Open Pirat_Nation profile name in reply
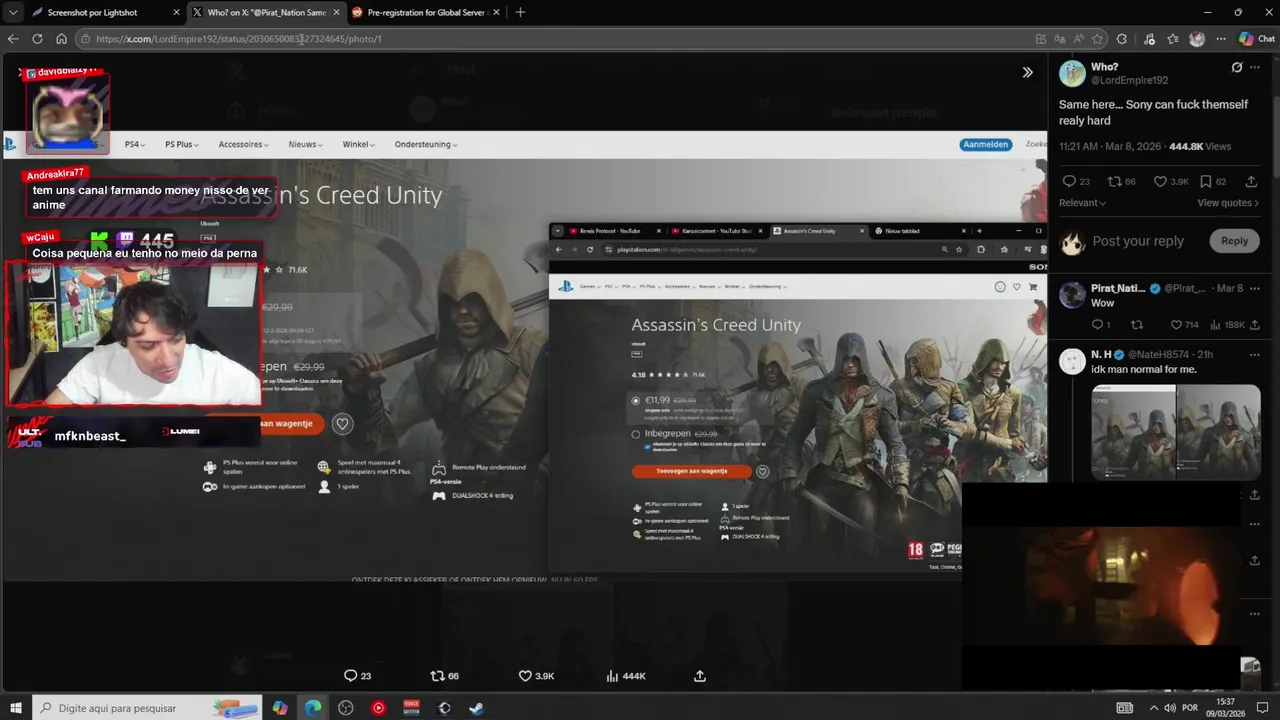Image resolution: width=1280 pixels, height=720 pixels. click(1118, 288)
